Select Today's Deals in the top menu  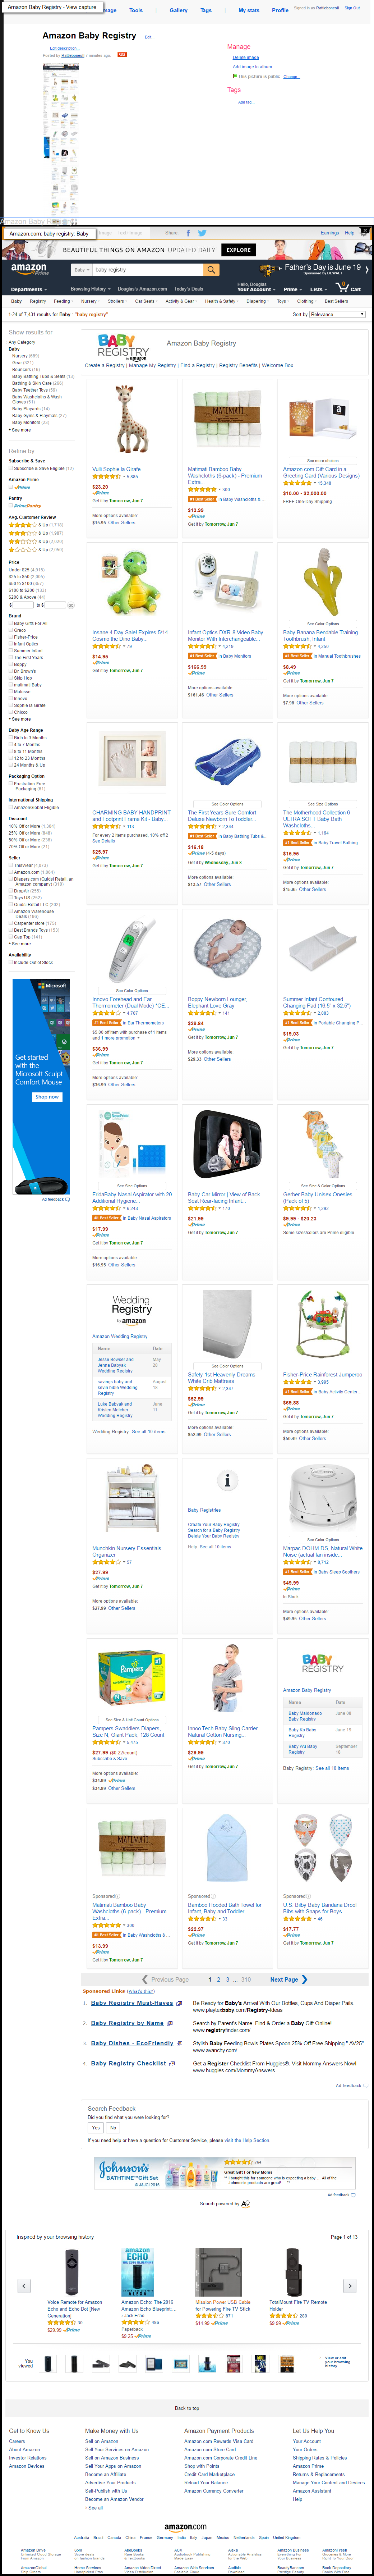189,289
